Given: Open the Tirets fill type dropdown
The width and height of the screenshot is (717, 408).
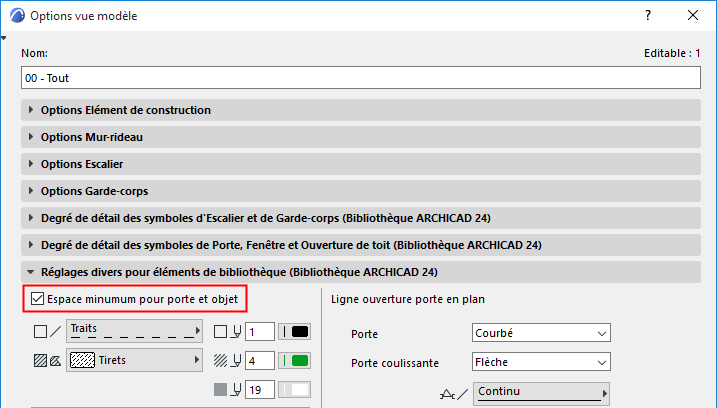Looking at the screenshot, I should [x=134, y=360].
